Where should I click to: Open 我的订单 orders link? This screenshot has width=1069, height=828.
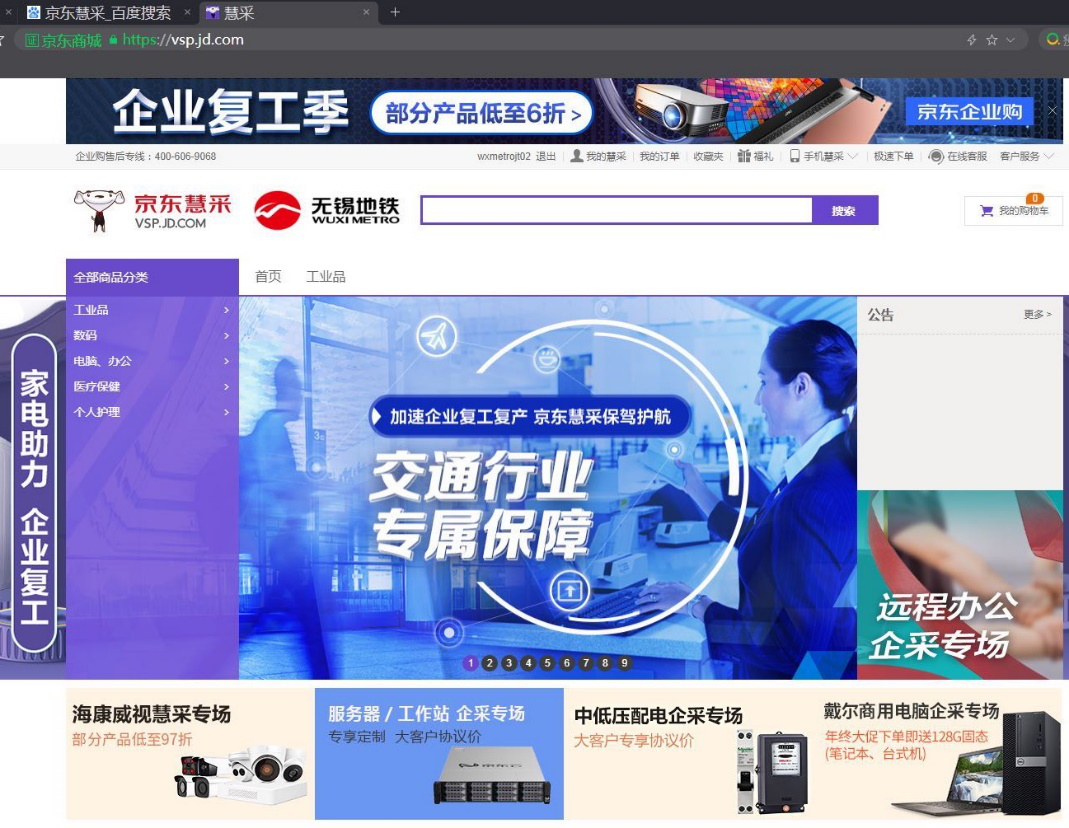tap(659, 156)
